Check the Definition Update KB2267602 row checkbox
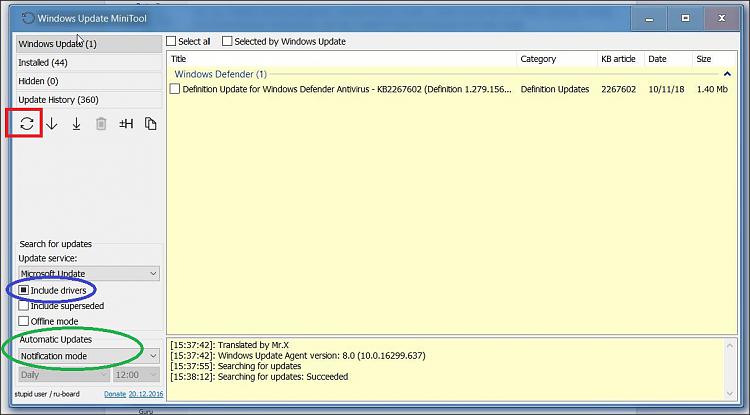750x415 pixels. click(x=175, y=89)
